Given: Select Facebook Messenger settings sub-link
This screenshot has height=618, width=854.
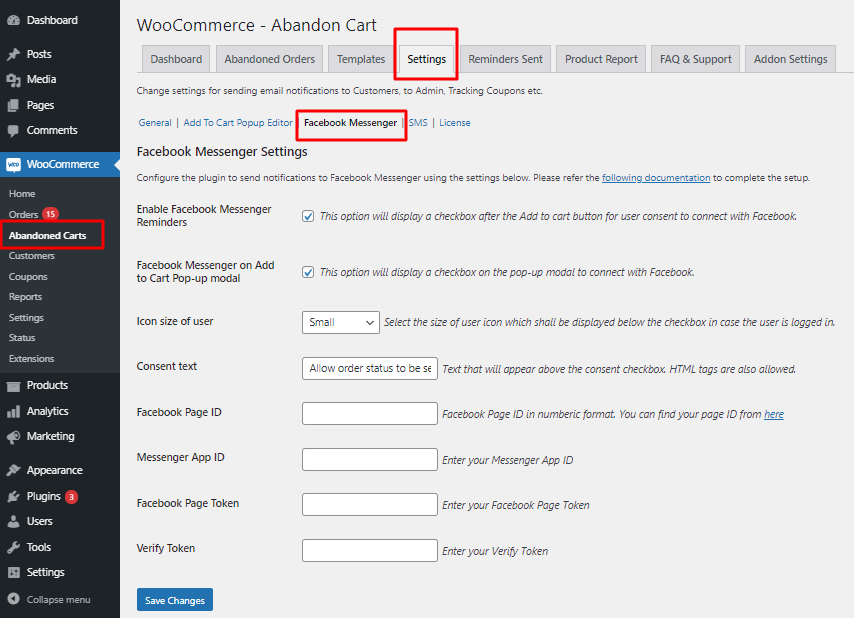Looking at the screenshot, I should click(x=350, y=123).
